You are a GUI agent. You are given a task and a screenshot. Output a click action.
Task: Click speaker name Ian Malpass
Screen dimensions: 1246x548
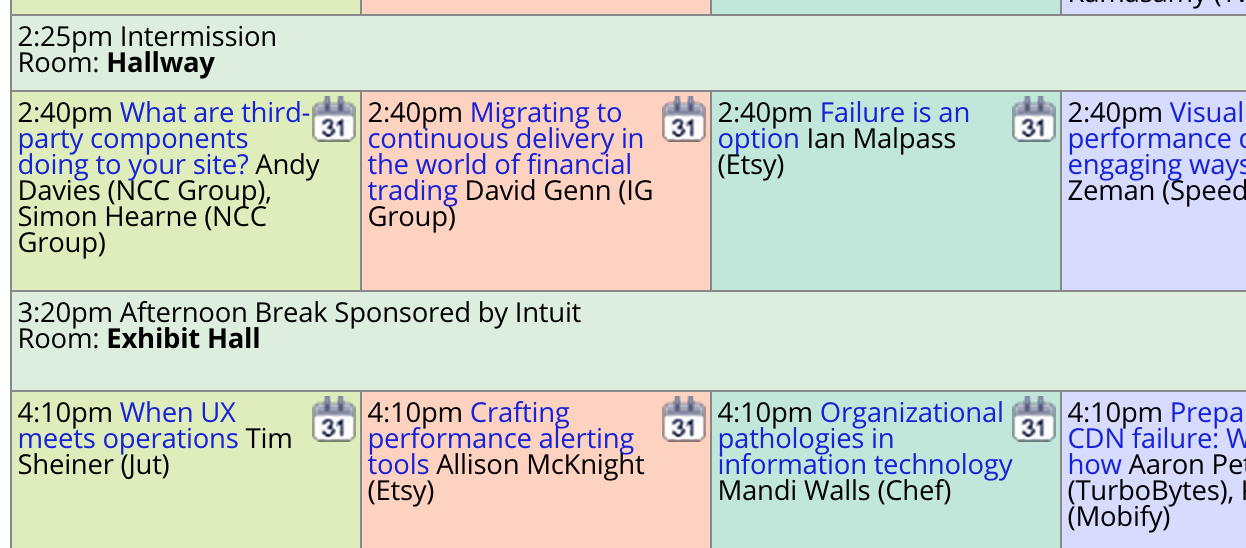coord(881,139)
